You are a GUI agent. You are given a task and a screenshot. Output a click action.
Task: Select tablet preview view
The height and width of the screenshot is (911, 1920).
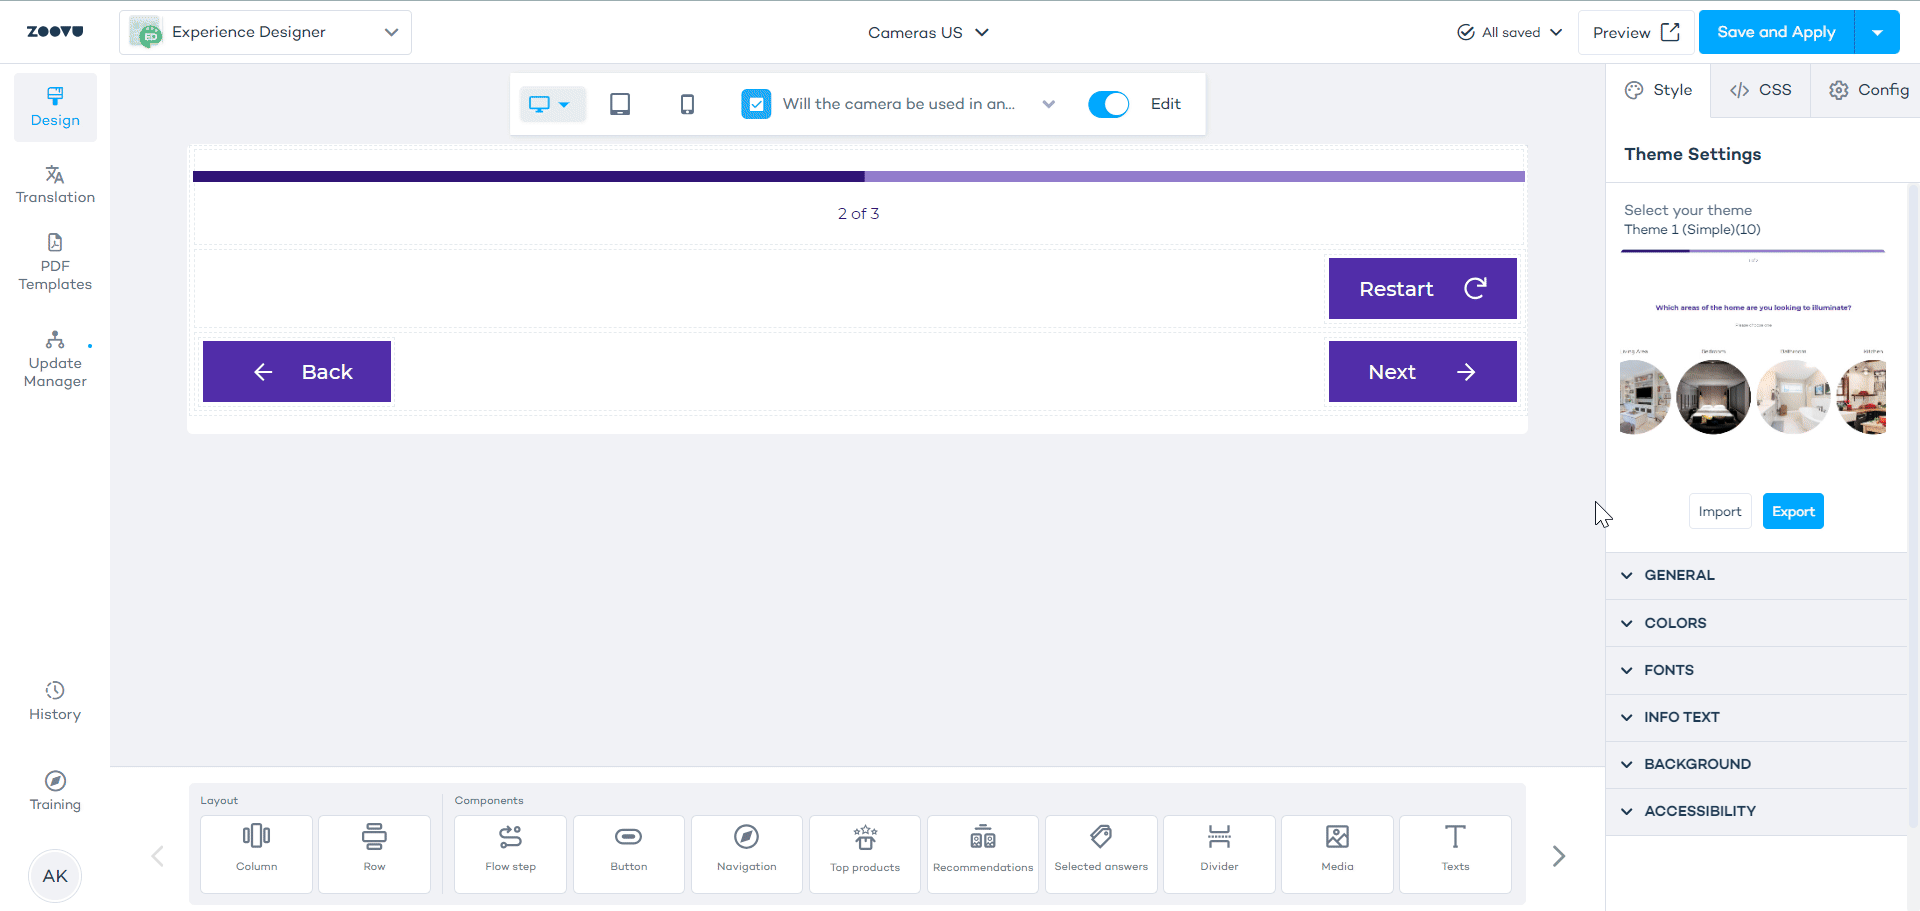coord(620,103)
